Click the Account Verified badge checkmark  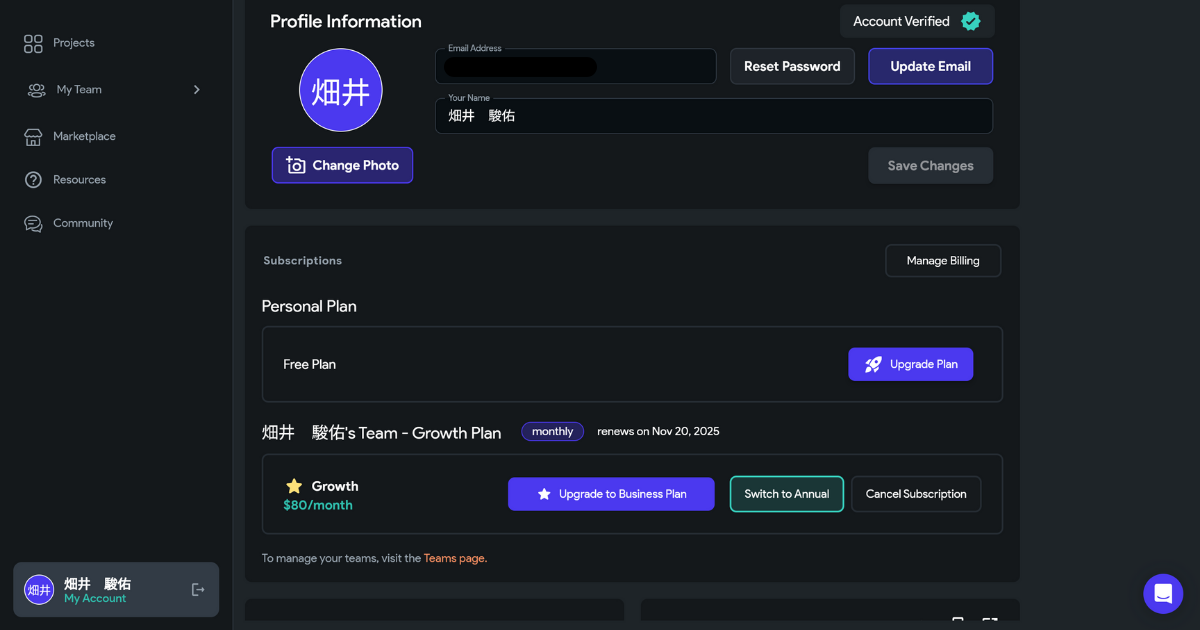click(970, 21)
